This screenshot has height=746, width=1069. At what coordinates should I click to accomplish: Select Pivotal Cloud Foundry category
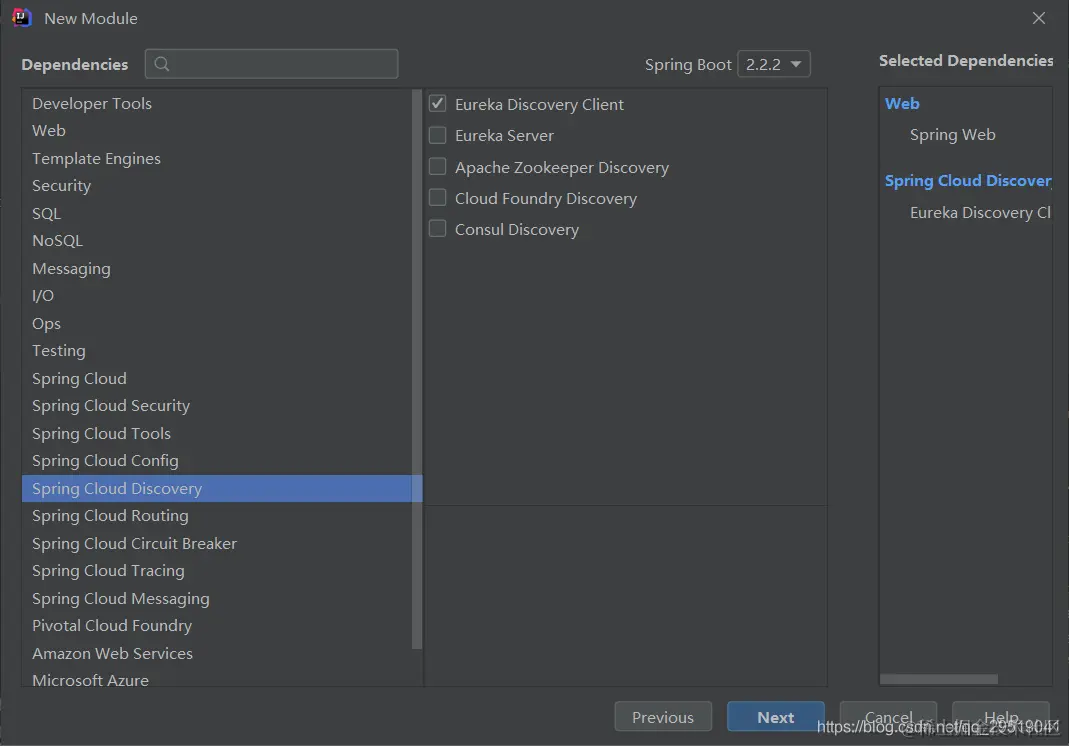tap(217, 626)
